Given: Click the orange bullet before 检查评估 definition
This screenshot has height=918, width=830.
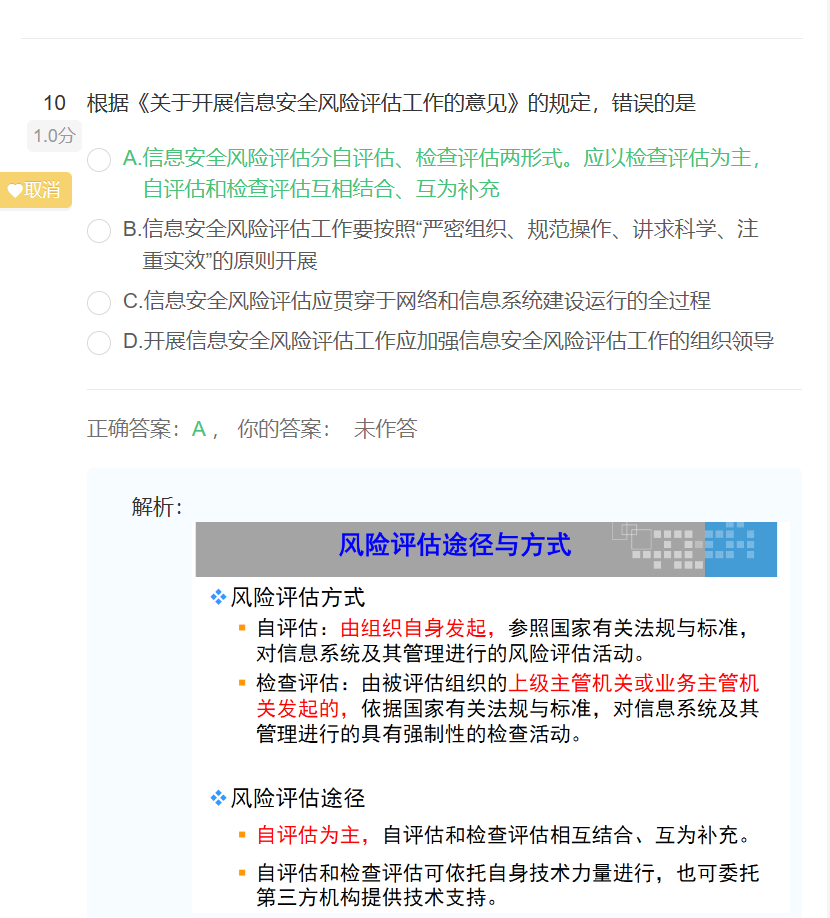Looking at the screenshot, I should coord(242,684).
